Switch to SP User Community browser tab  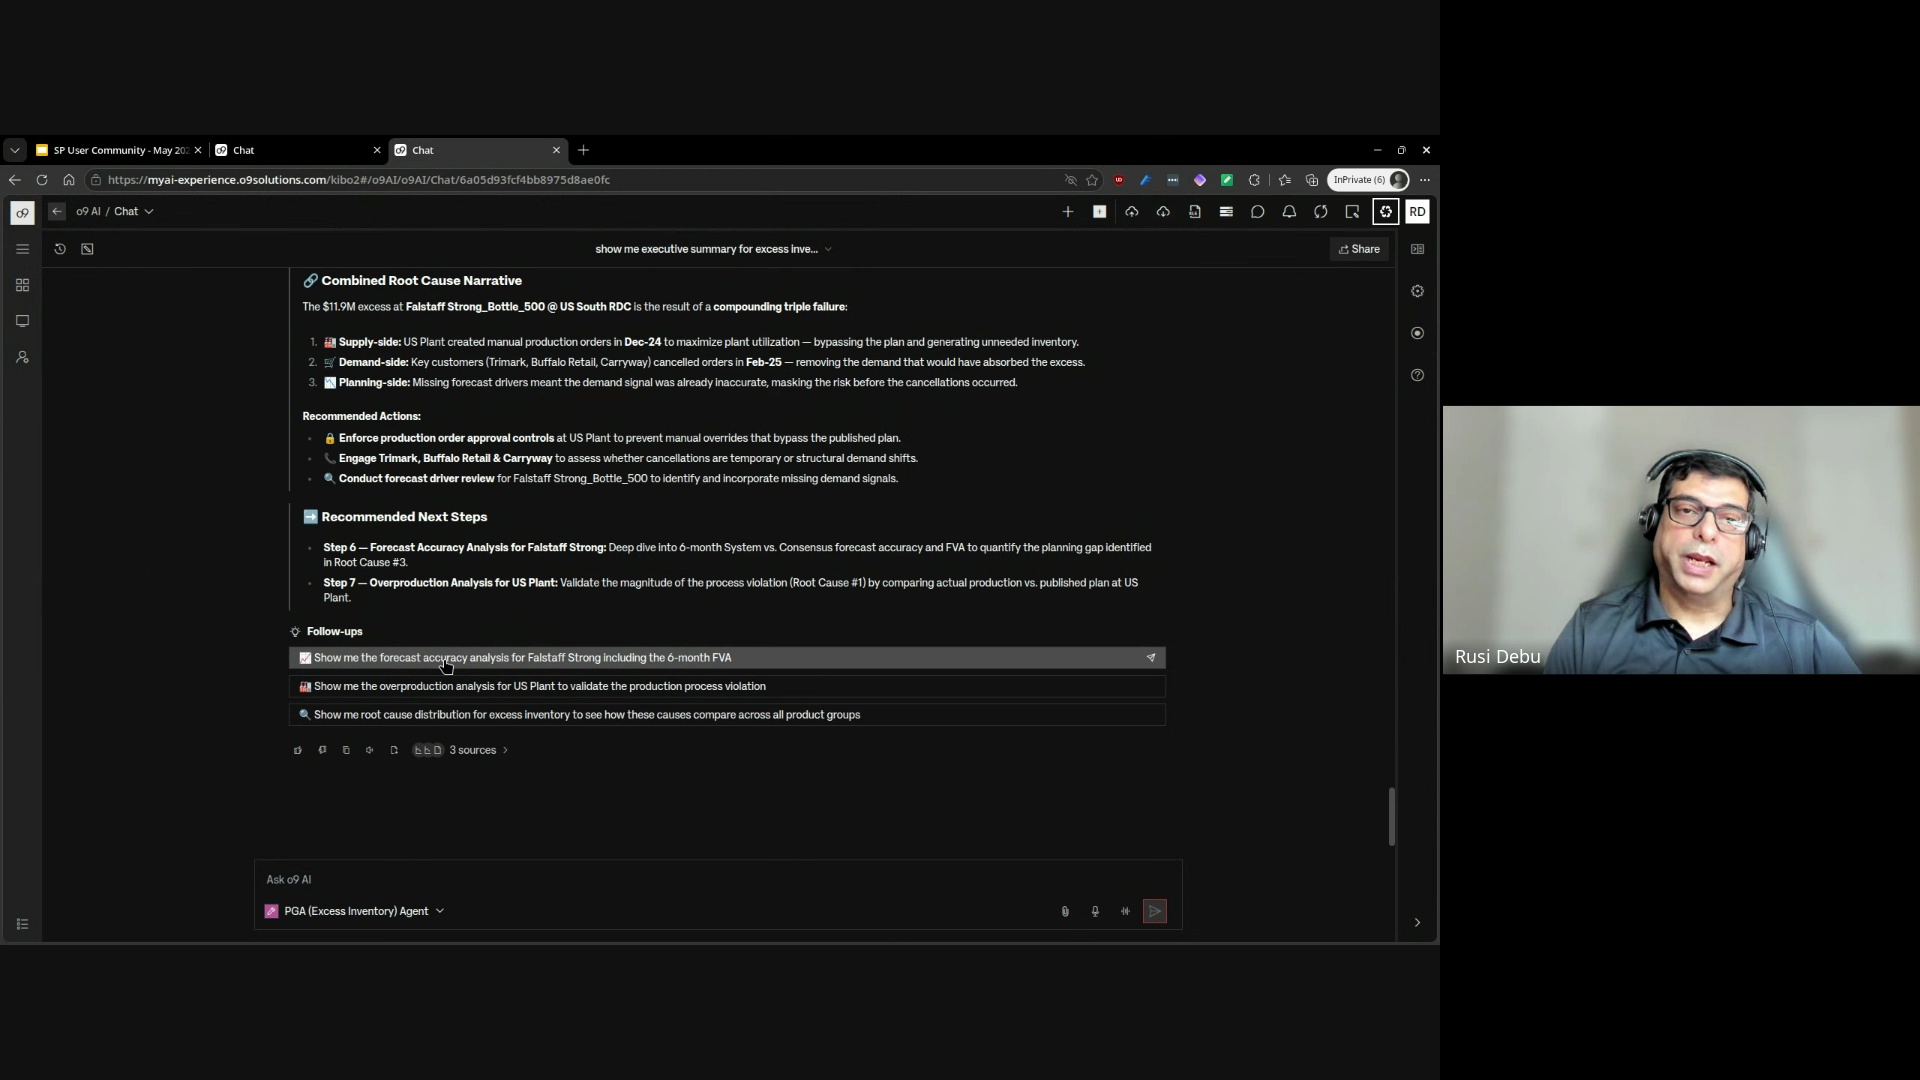pyautogui.click(x=118, y=150)
